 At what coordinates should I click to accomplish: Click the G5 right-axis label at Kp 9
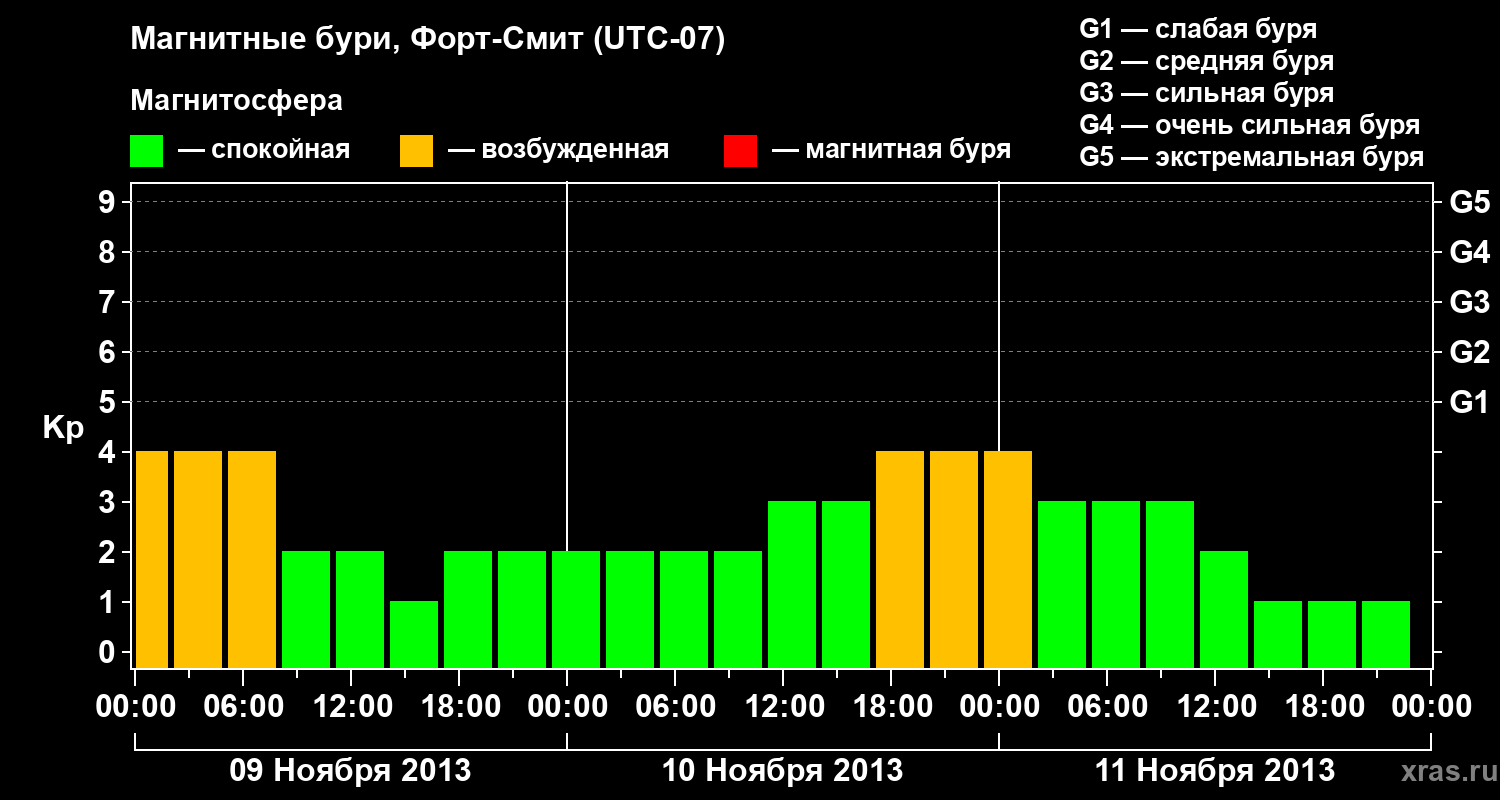1469,202
